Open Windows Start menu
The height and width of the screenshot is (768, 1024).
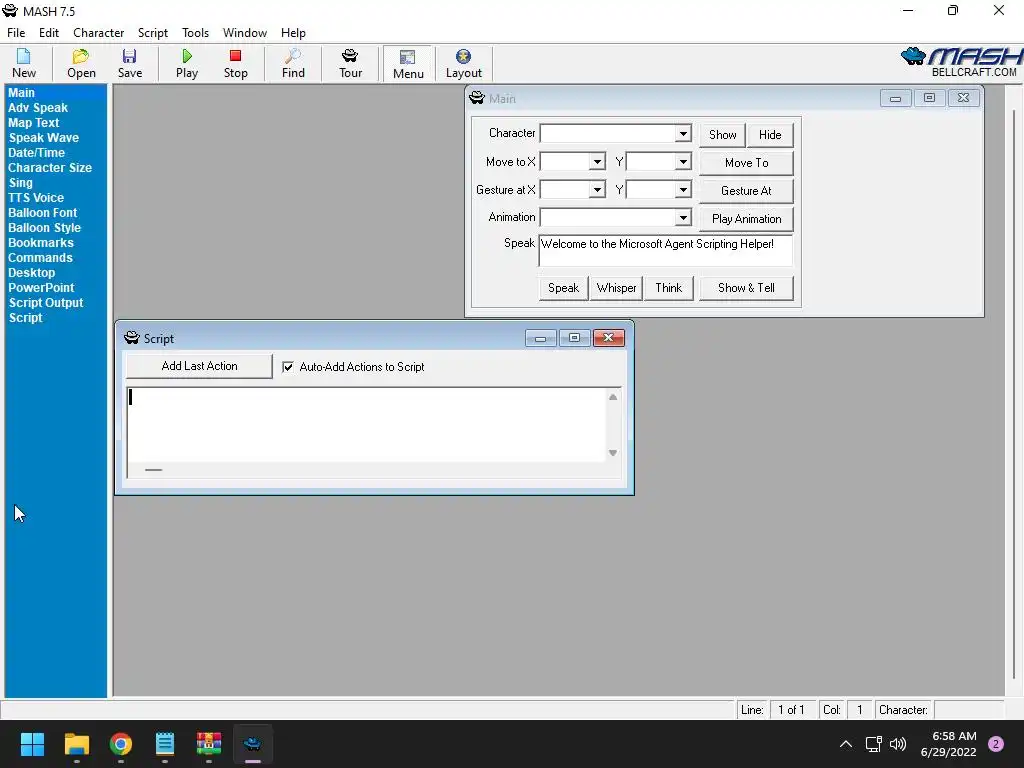[x=32, y=744]
